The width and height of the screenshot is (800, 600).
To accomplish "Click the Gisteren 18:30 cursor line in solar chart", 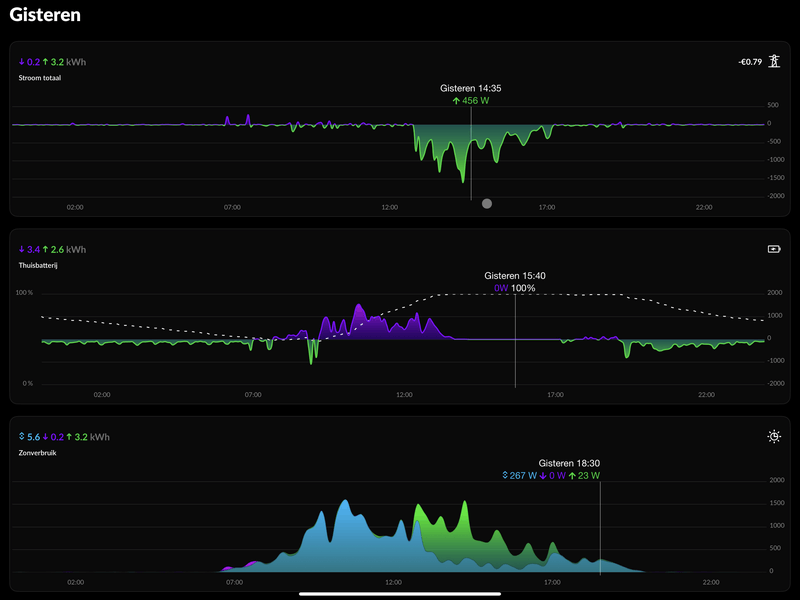I will coord(600,528).
